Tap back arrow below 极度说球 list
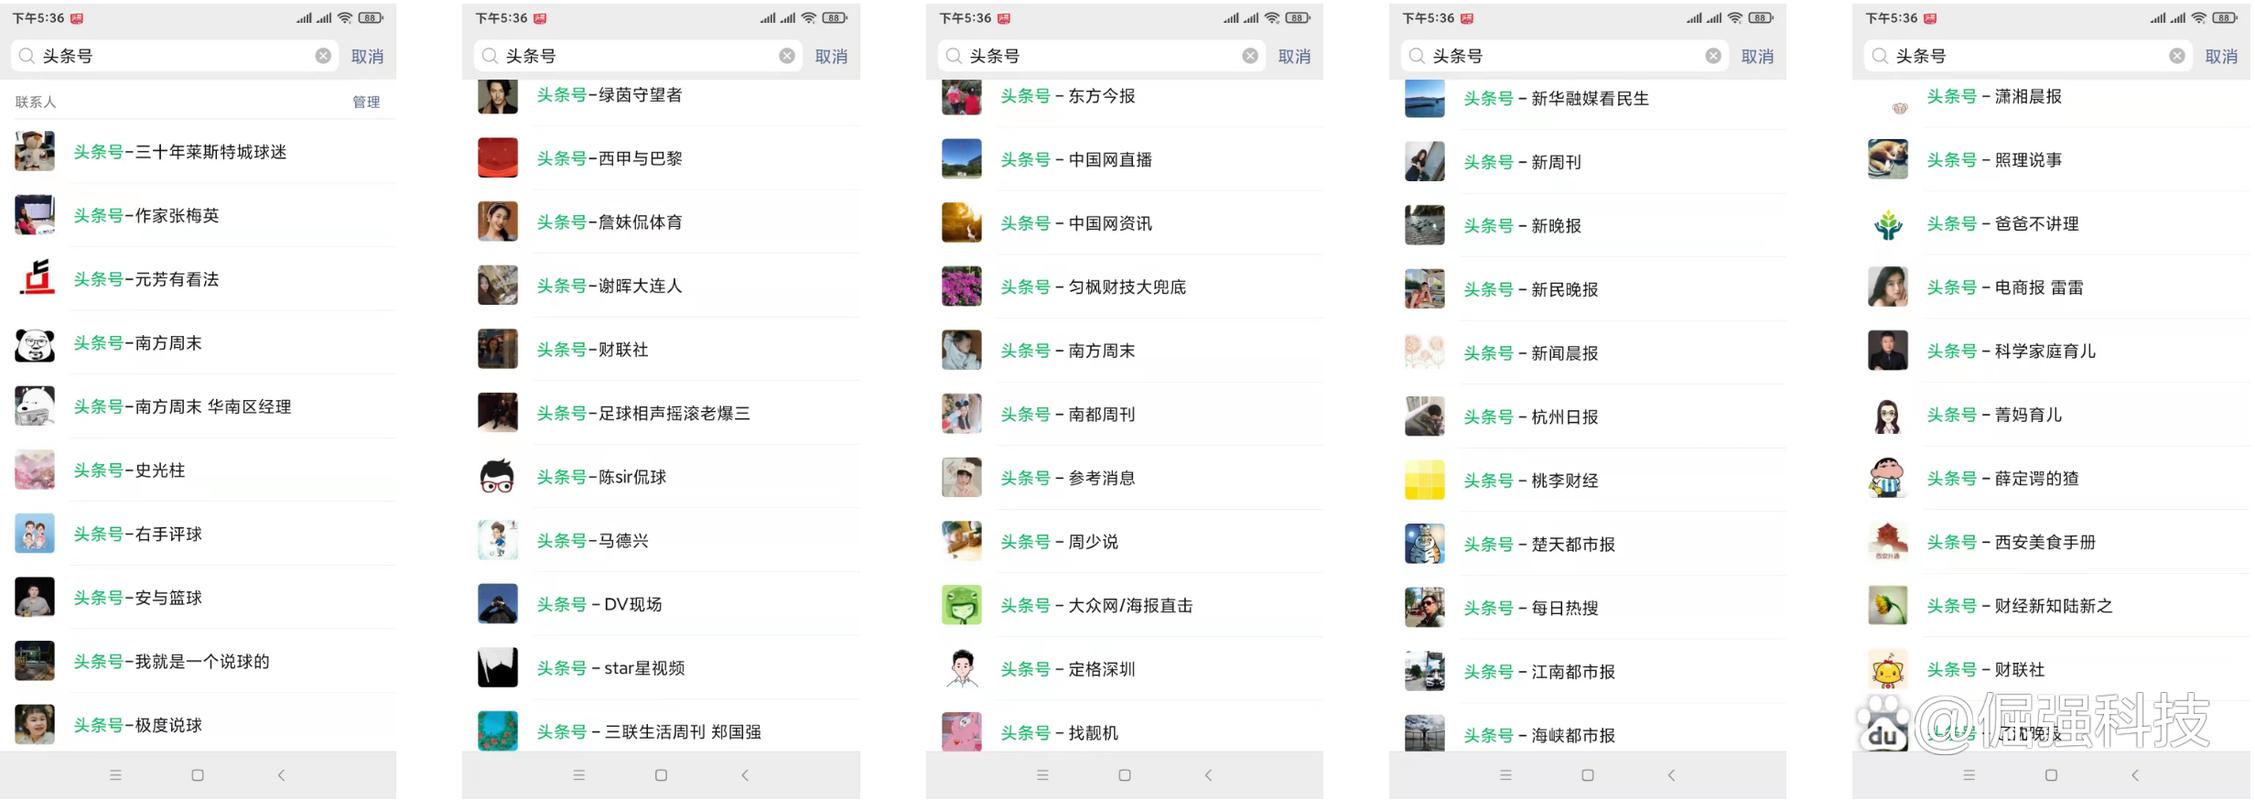This screenshot has width=2255, height=800. [281, 775]
